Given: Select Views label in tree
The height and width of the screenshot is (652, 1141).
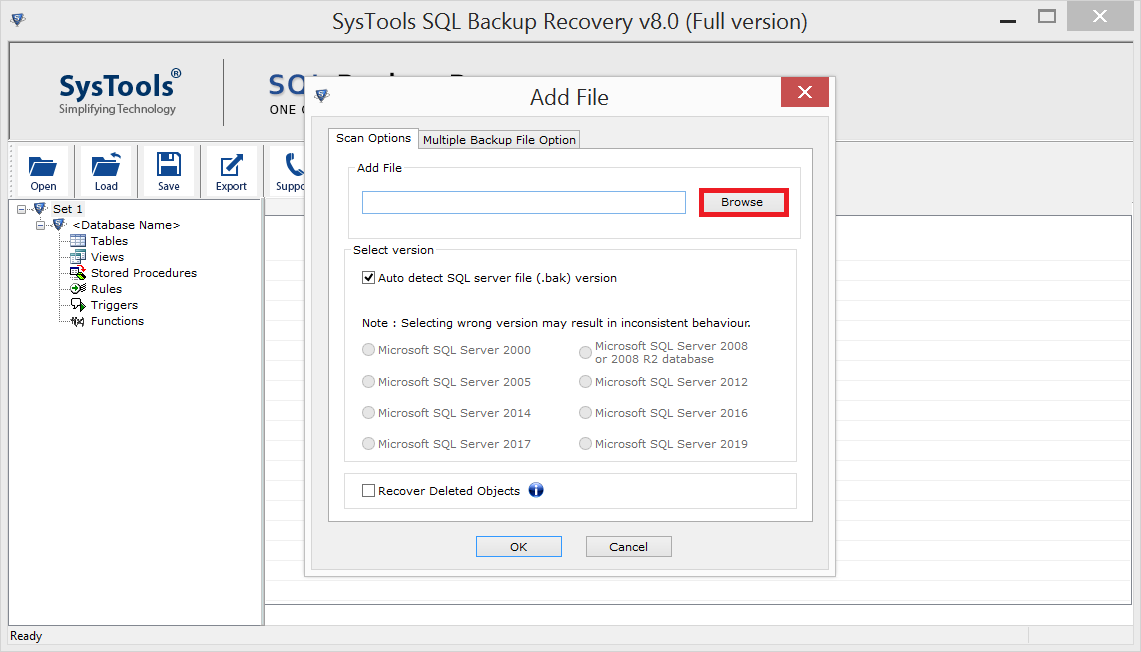Looking at the screenshot, I should tap(108, 257).
